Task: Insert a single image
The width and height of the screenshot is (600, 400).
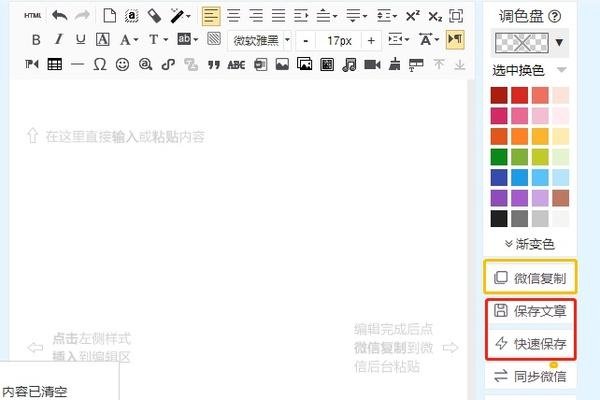Action: point(282,64)
